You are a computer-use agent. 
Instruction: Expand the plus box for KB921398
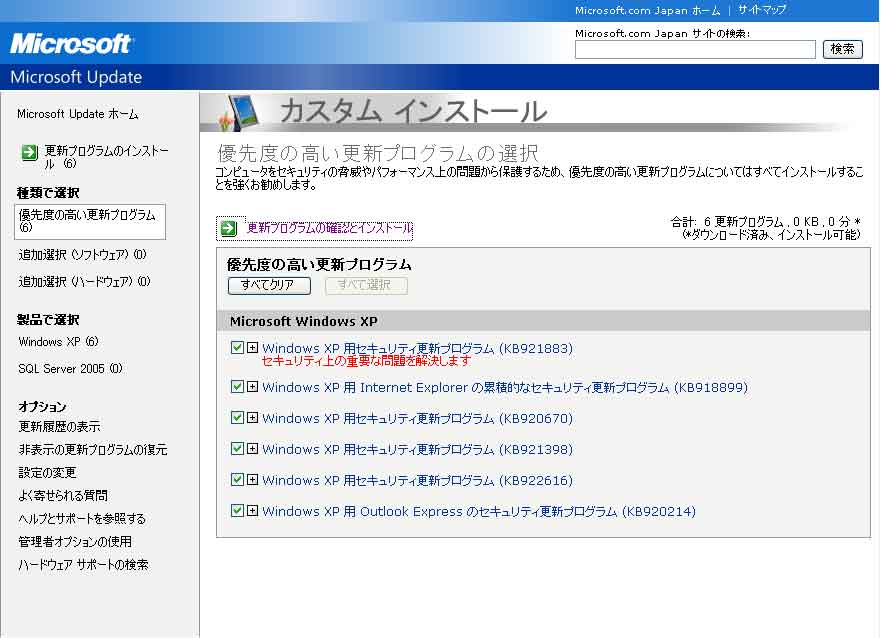pyautogui.click(x=252, y=448)
